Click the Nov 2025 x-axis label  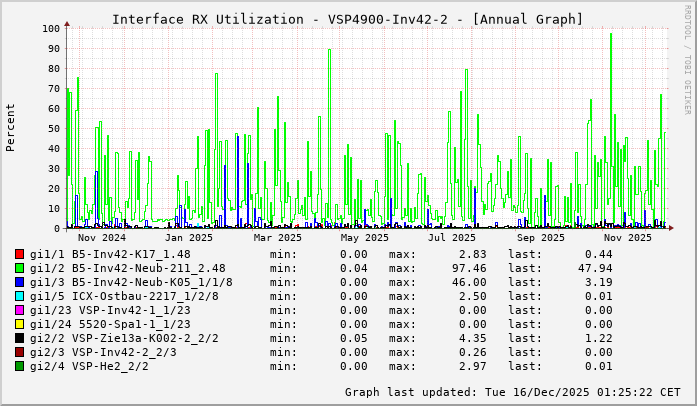point(627,237)
